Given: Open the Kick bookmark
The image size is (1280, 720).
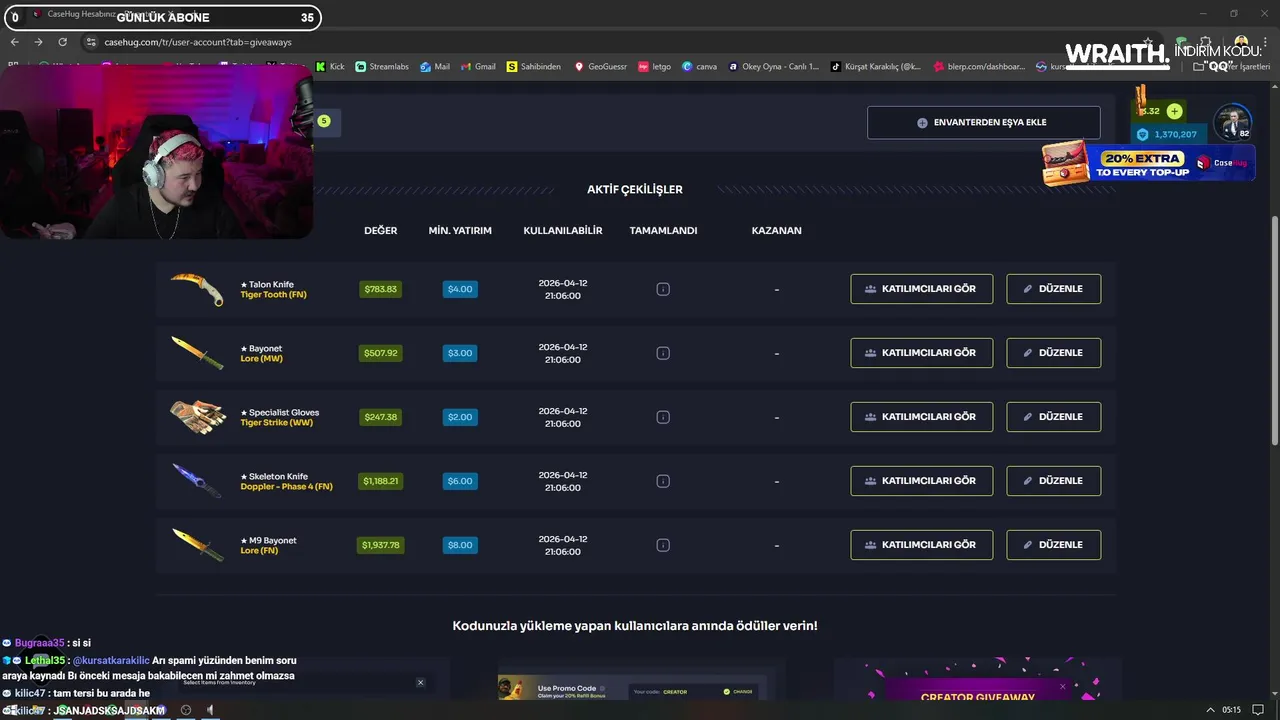Looking at the screenshot, I should (330, 66).
